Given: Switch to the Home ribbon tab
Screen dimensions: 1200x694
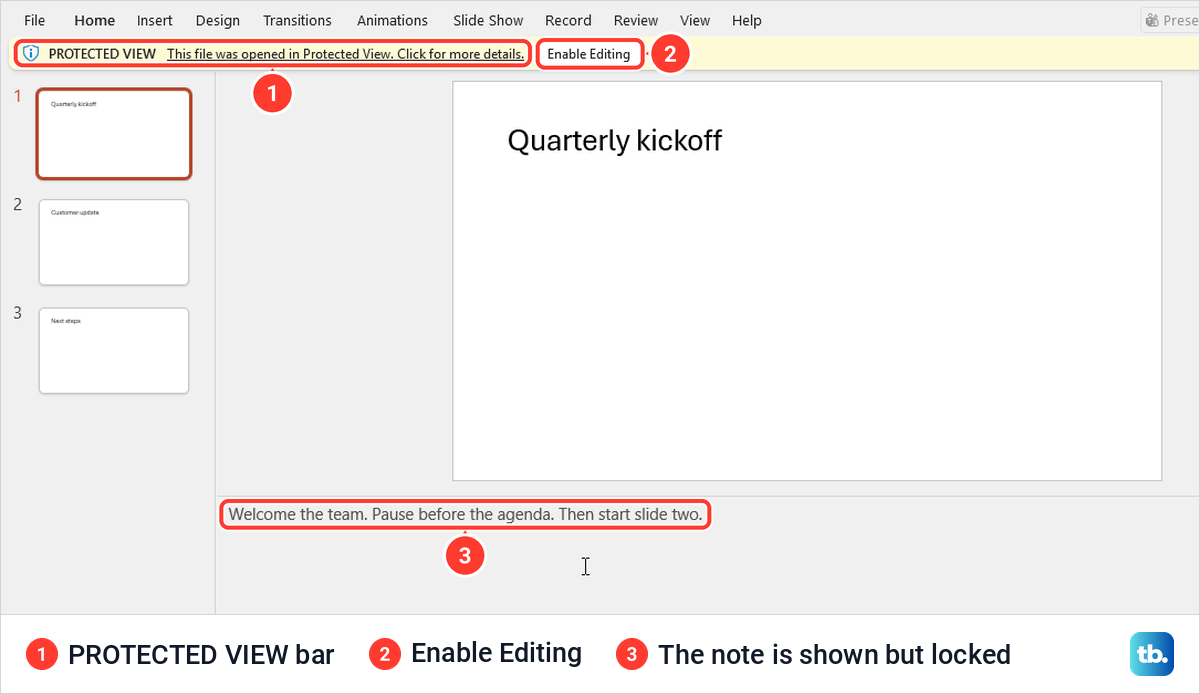Looking at the screenshot, I should 95,20.
